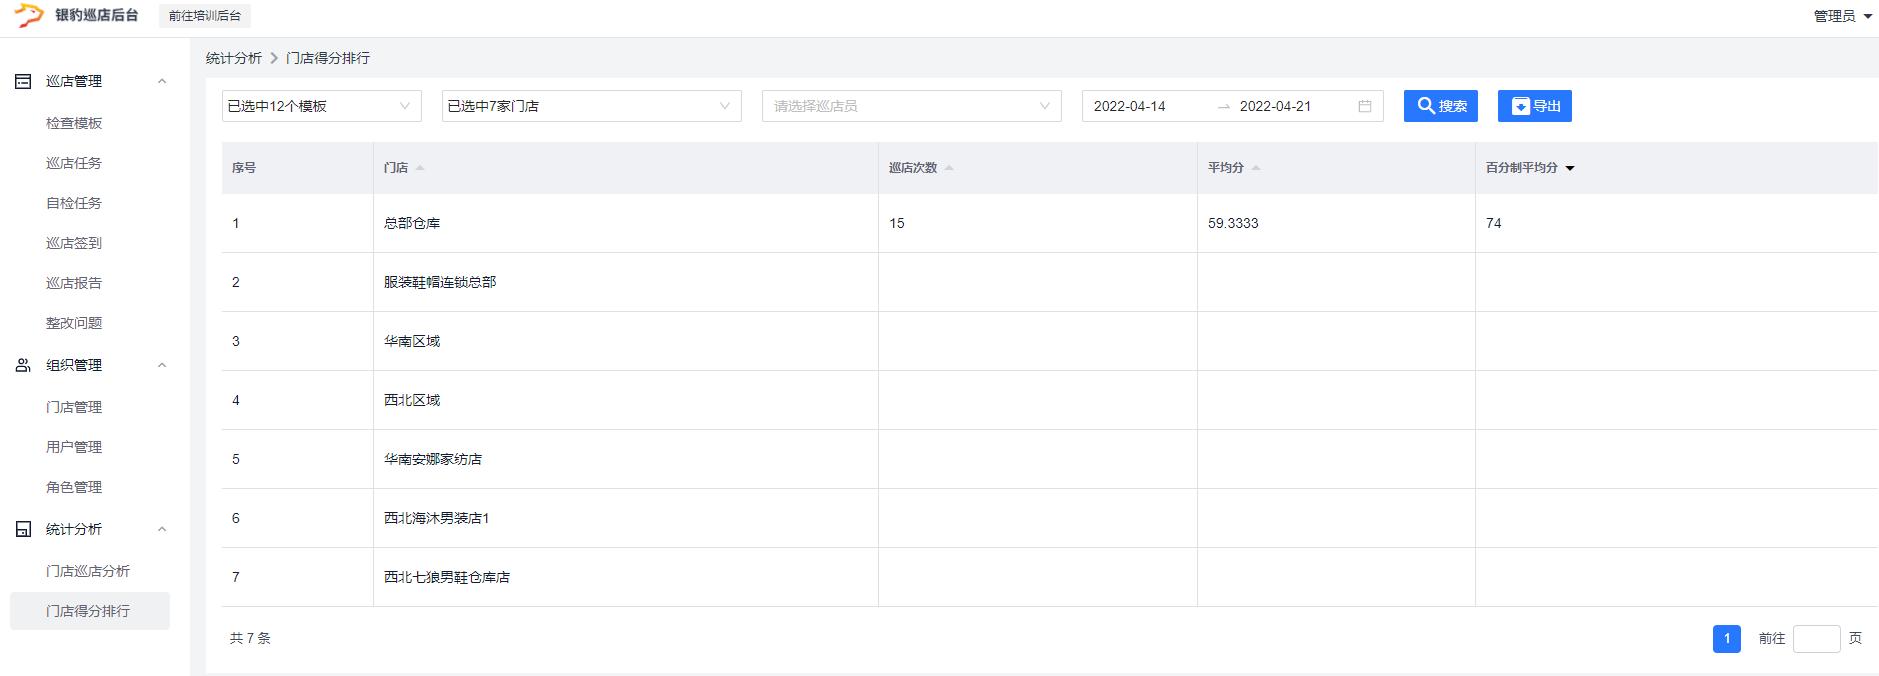This screenshot has height=676, width=1879.
Task: Open the 已选中12个模板 template dropdown
Action: pyautogui.click(x=321, y=106)
